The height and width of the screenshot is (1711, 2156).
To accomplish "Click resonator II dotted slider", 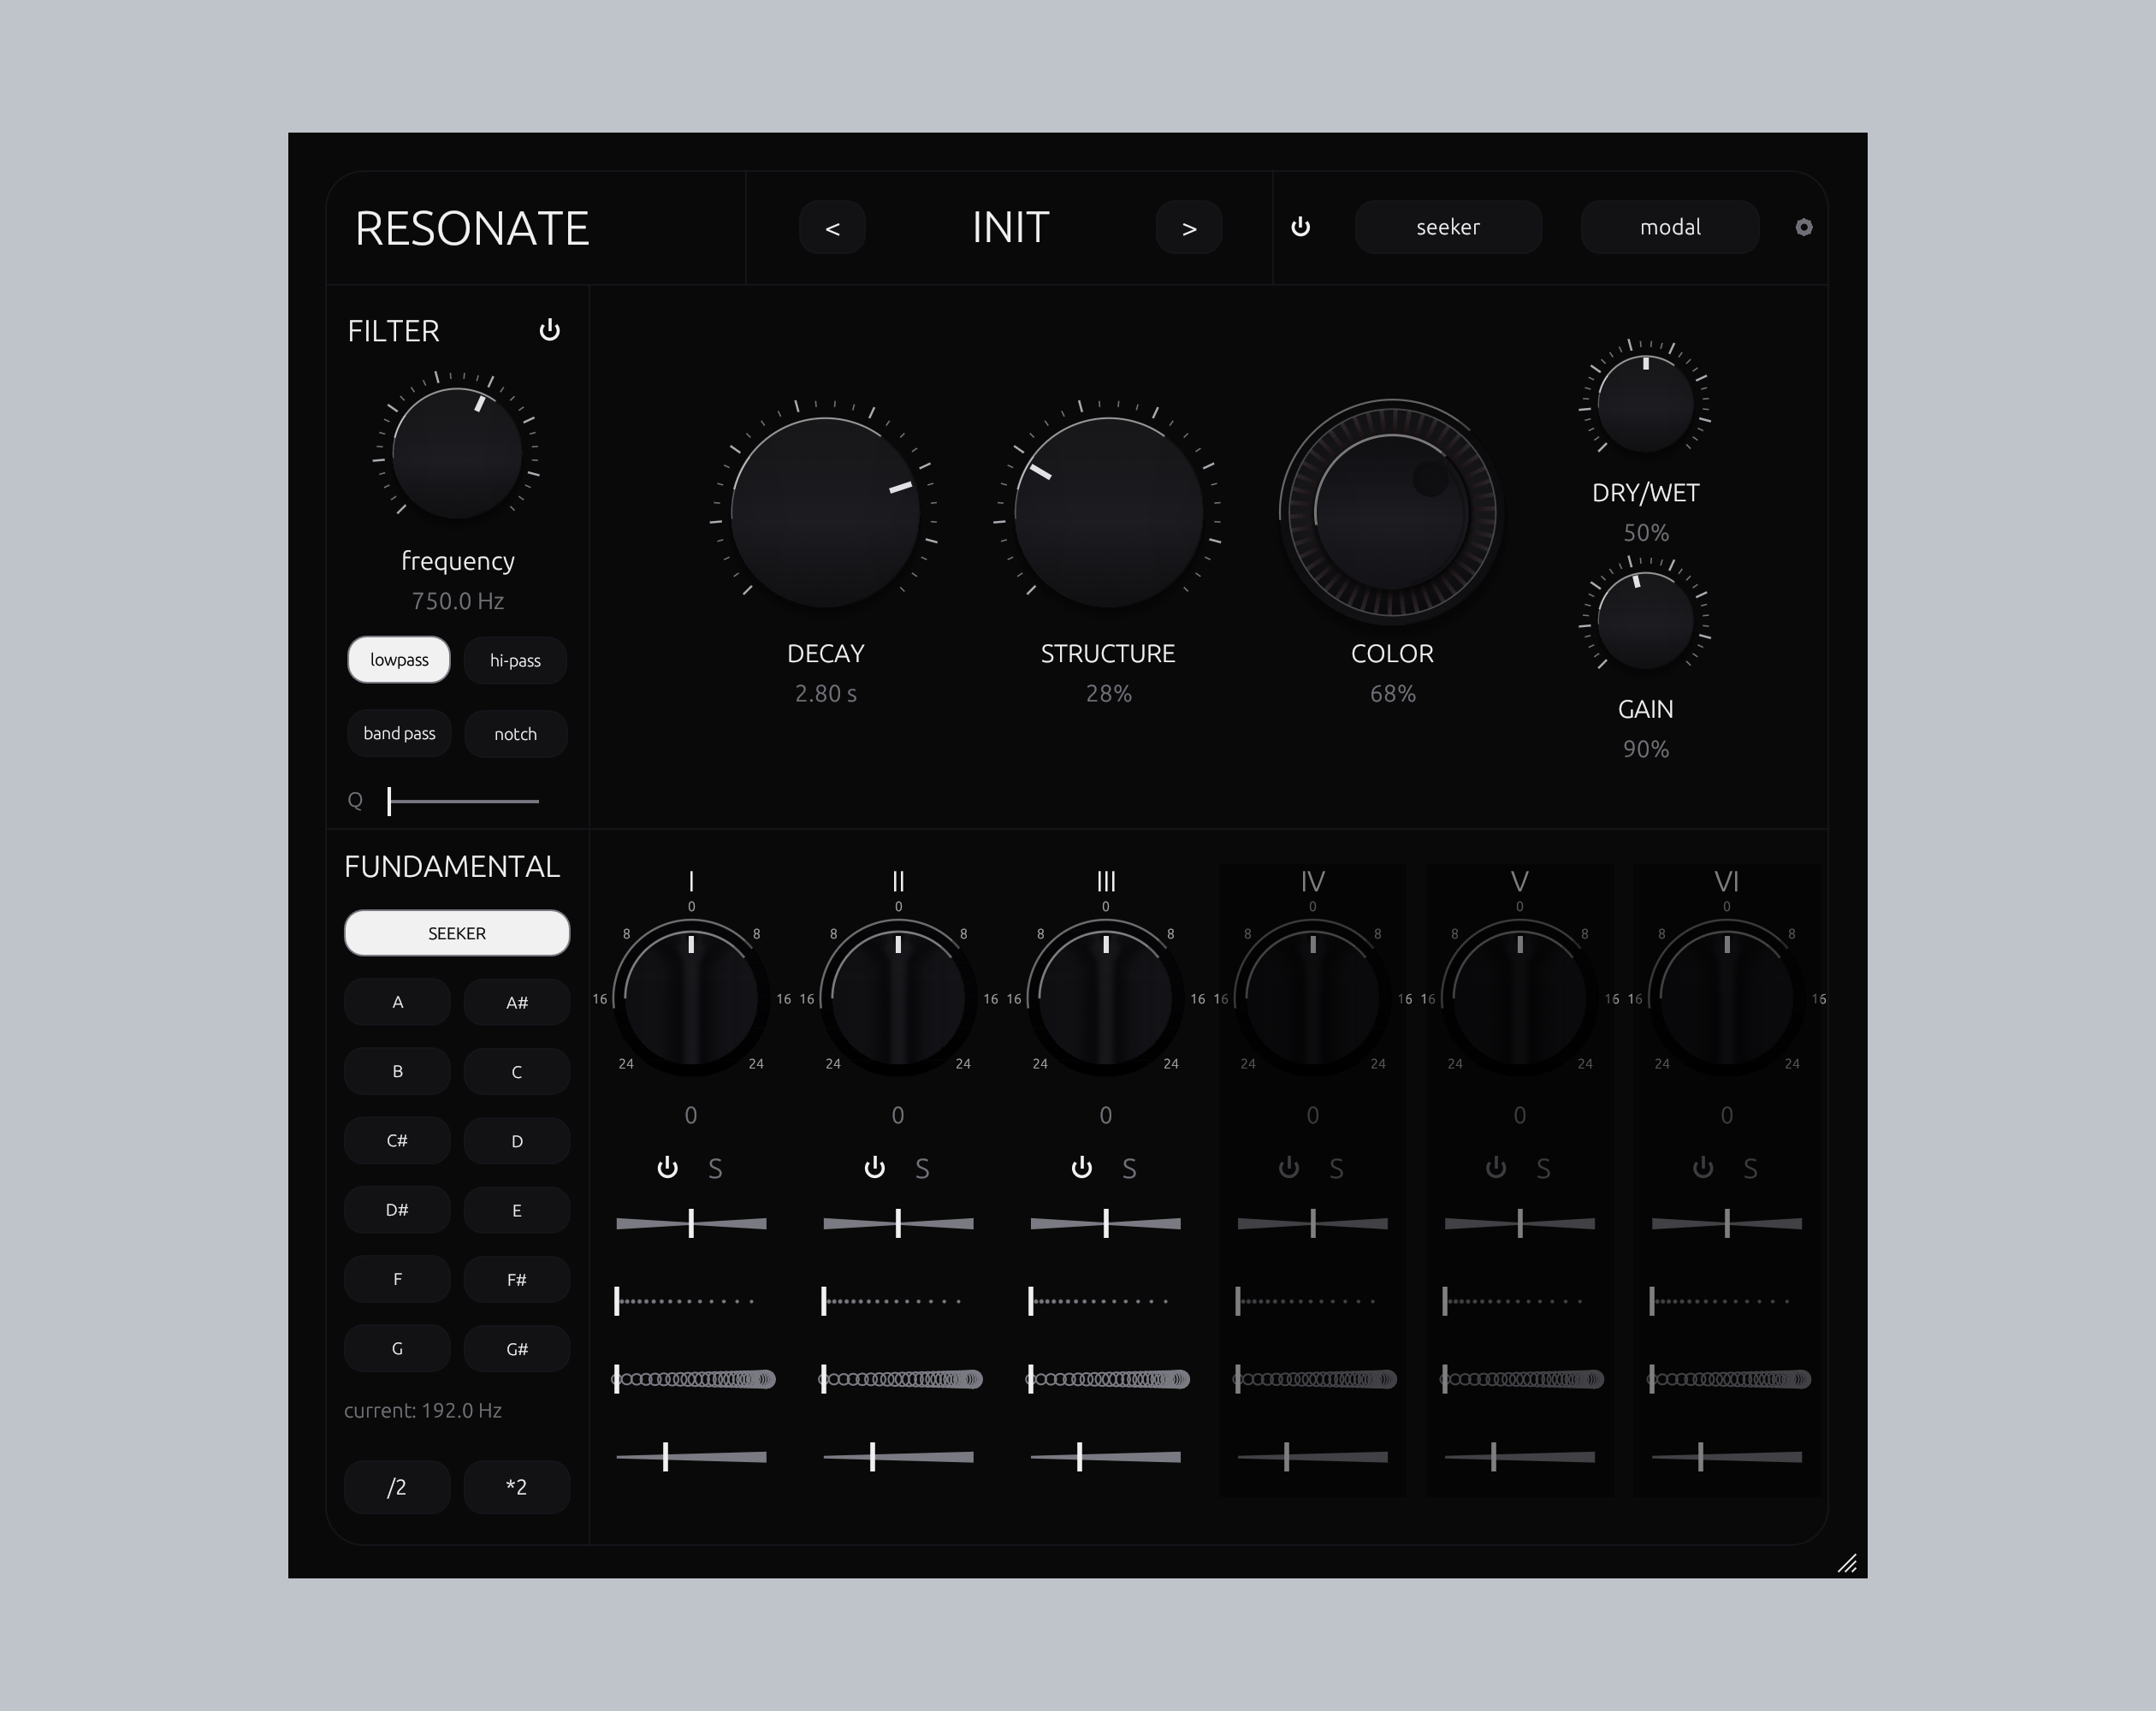I will pos(892,1301).
